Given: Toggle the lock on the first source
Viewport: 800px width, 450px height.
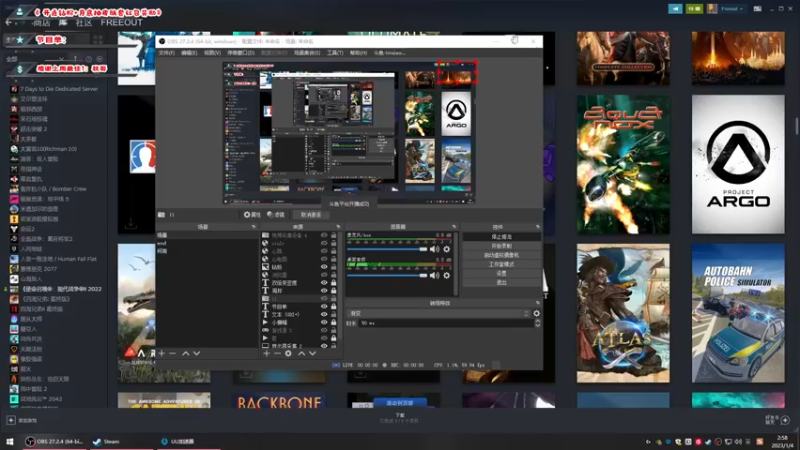Looking at the screenshot, I should pyautogui.click(x=334, y=235).
